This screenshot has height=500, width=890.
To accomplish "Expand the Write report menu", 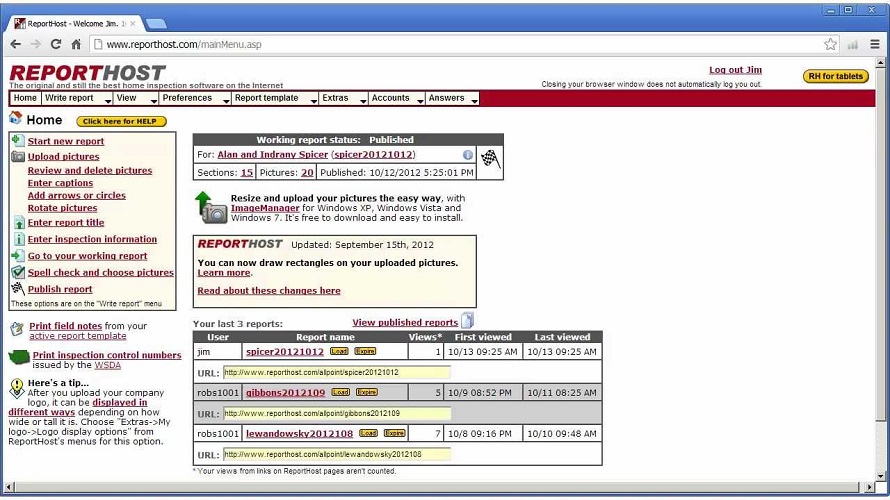I will coord(77,98).
